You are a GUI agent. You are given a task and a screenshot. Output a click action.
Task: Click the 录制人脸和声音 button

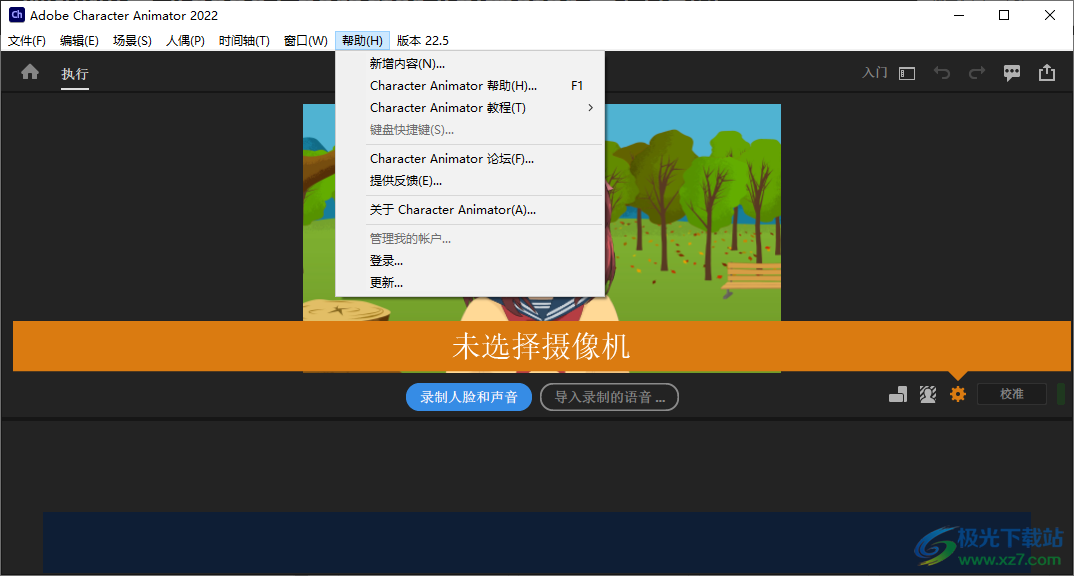(x=469, y=397)
